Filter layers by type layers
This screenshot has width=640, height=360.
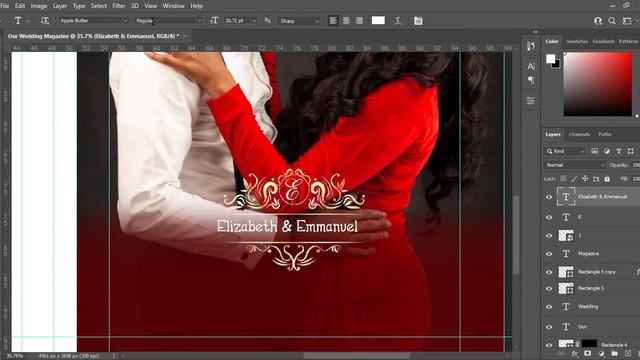point(619,151)
